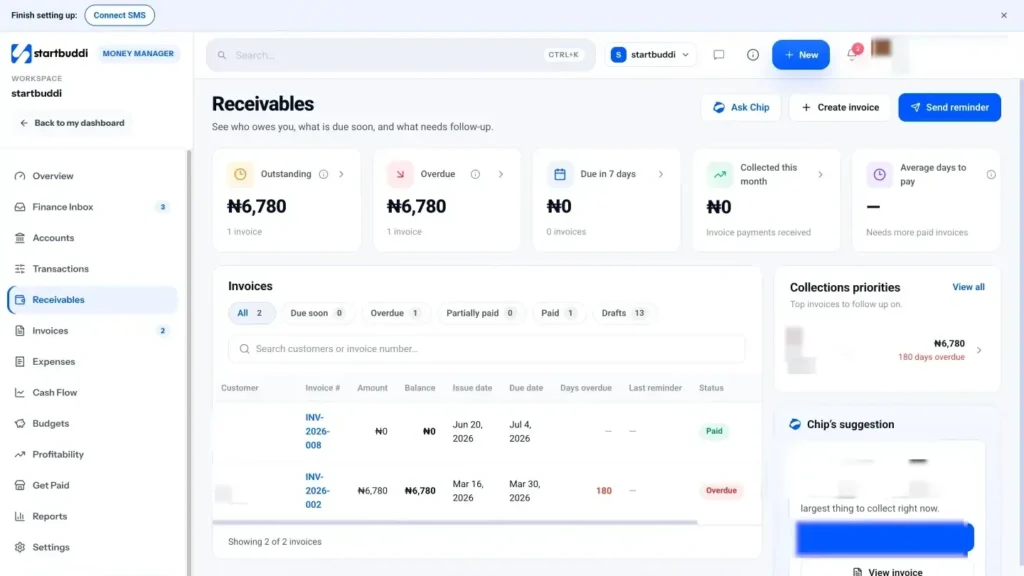Viewport: 1024px width, 576px height.
Task: Go to Expenses in the sidebar
Action: [x=92, y=362]
